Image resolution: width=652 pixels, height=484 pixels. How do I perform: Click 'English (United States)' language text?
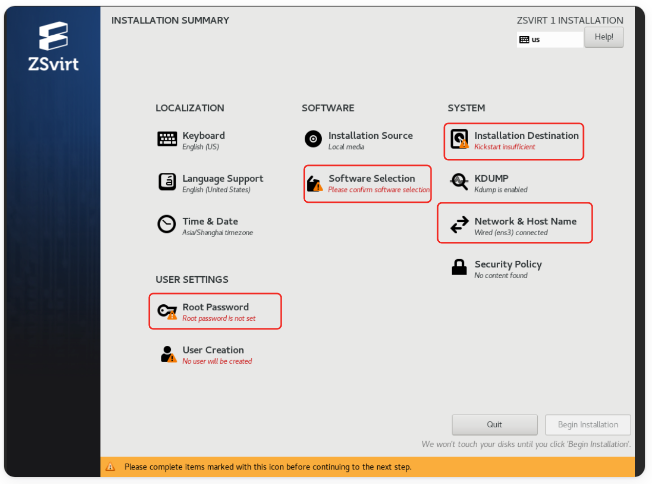pos(216,190)
